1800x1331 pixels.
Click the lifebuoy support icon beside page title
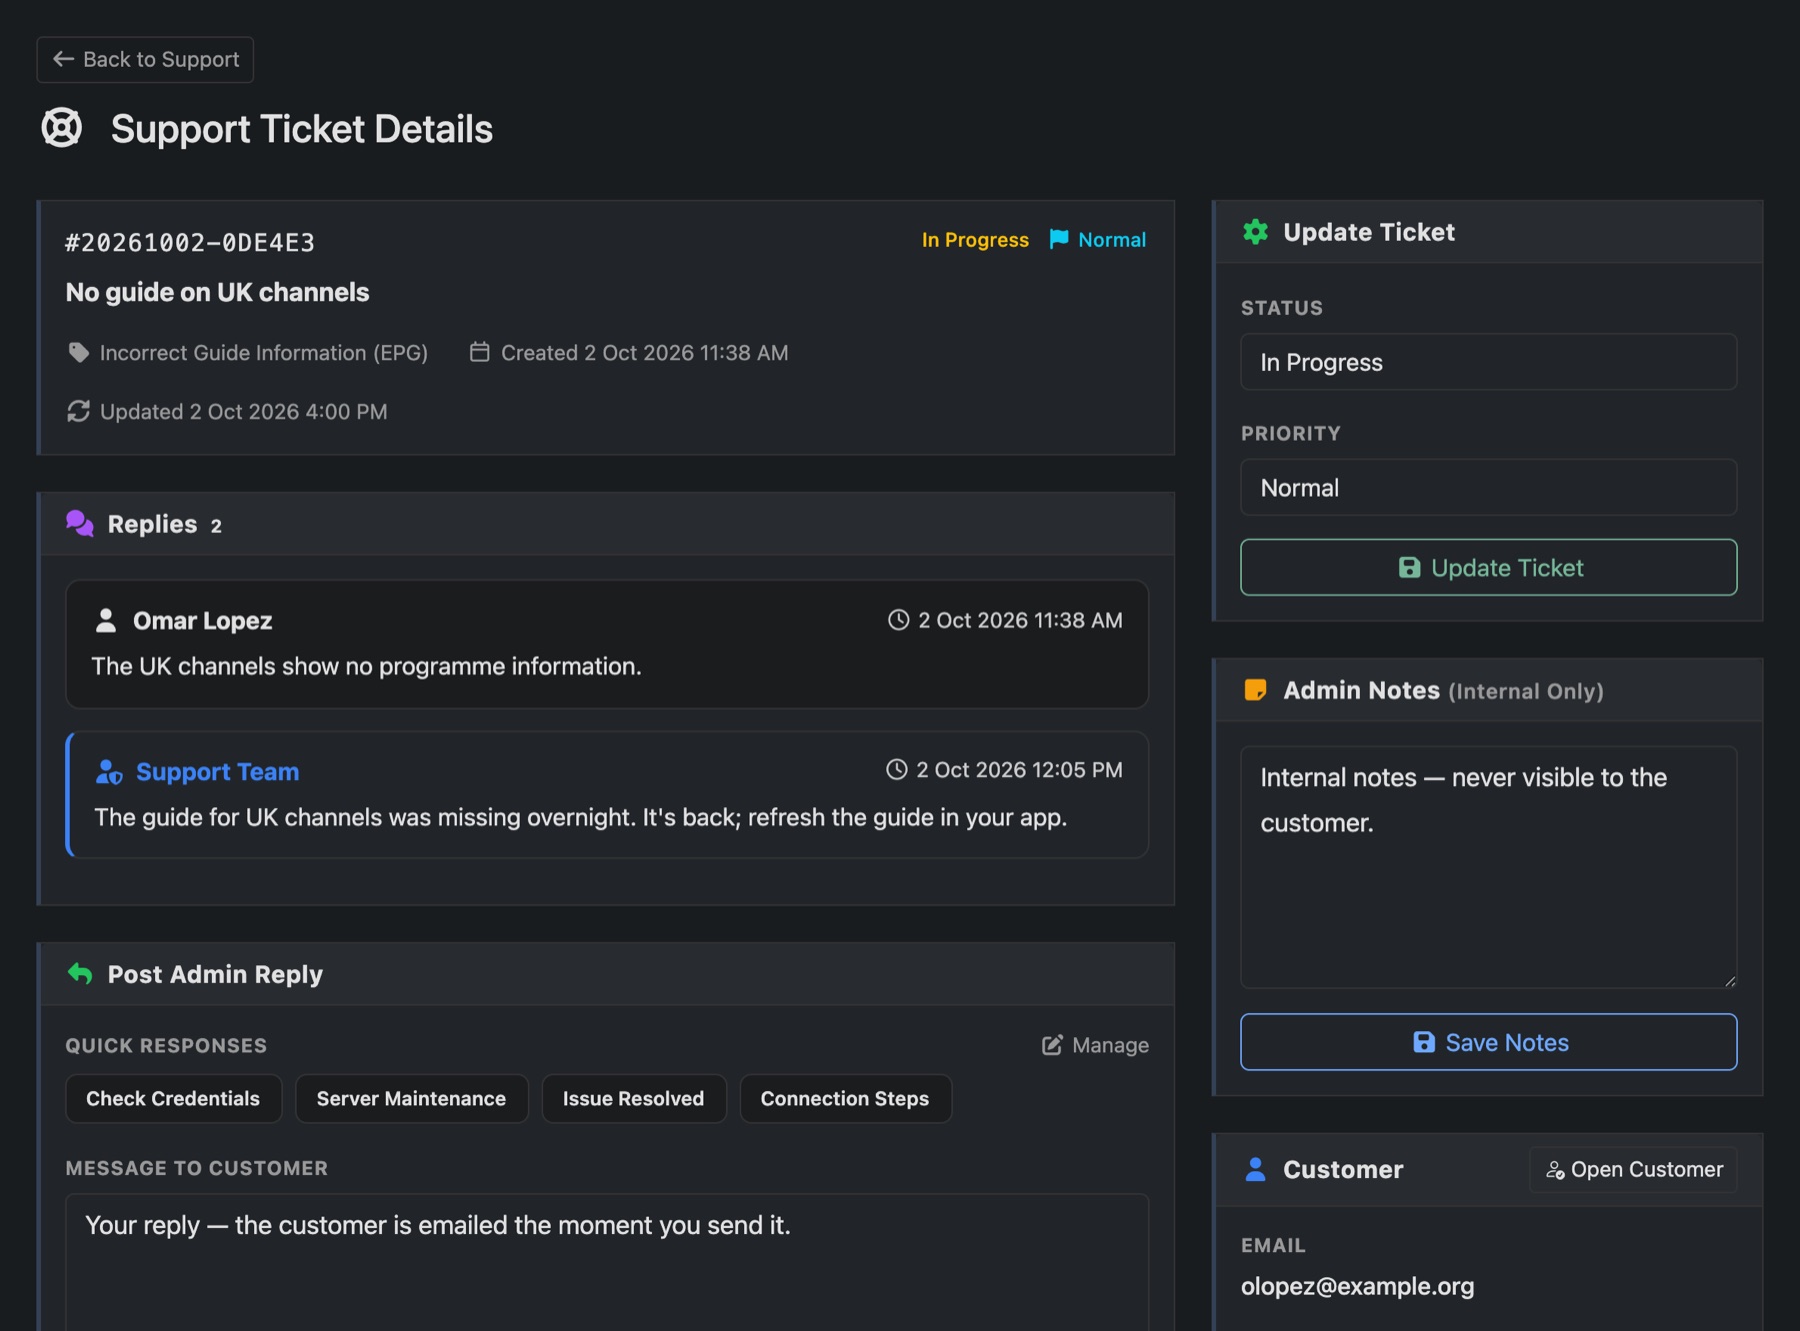62,128
